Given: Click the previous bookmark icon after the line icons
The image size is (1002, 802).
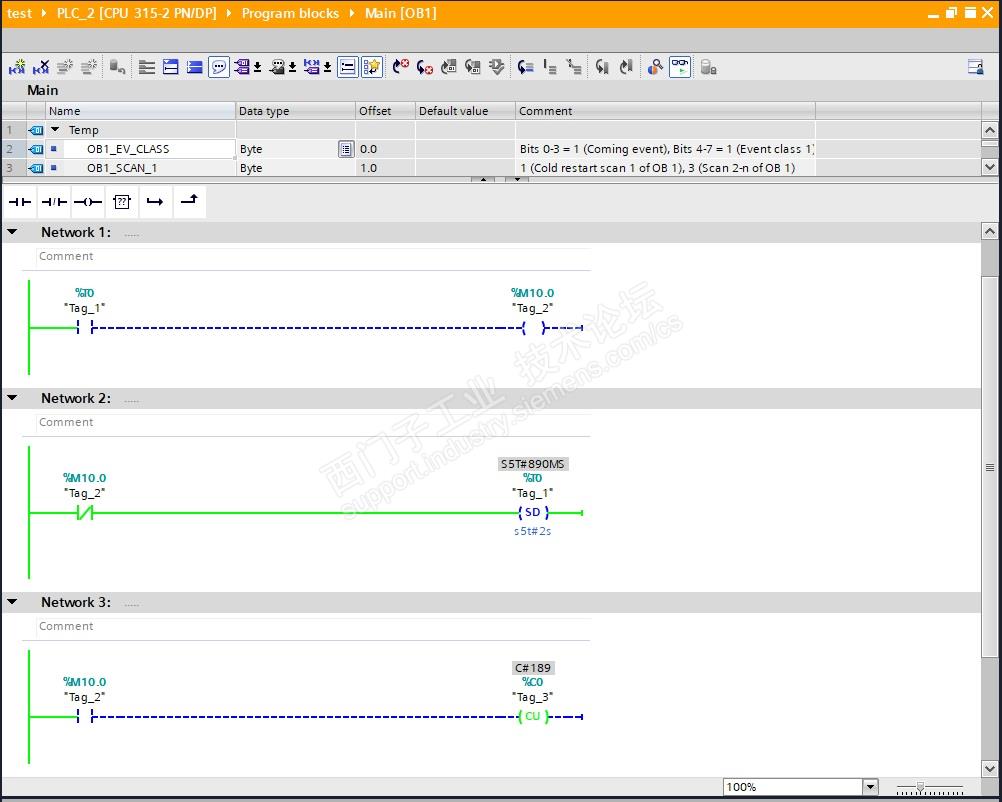Looking at the screenshot, I should [602, 66].
